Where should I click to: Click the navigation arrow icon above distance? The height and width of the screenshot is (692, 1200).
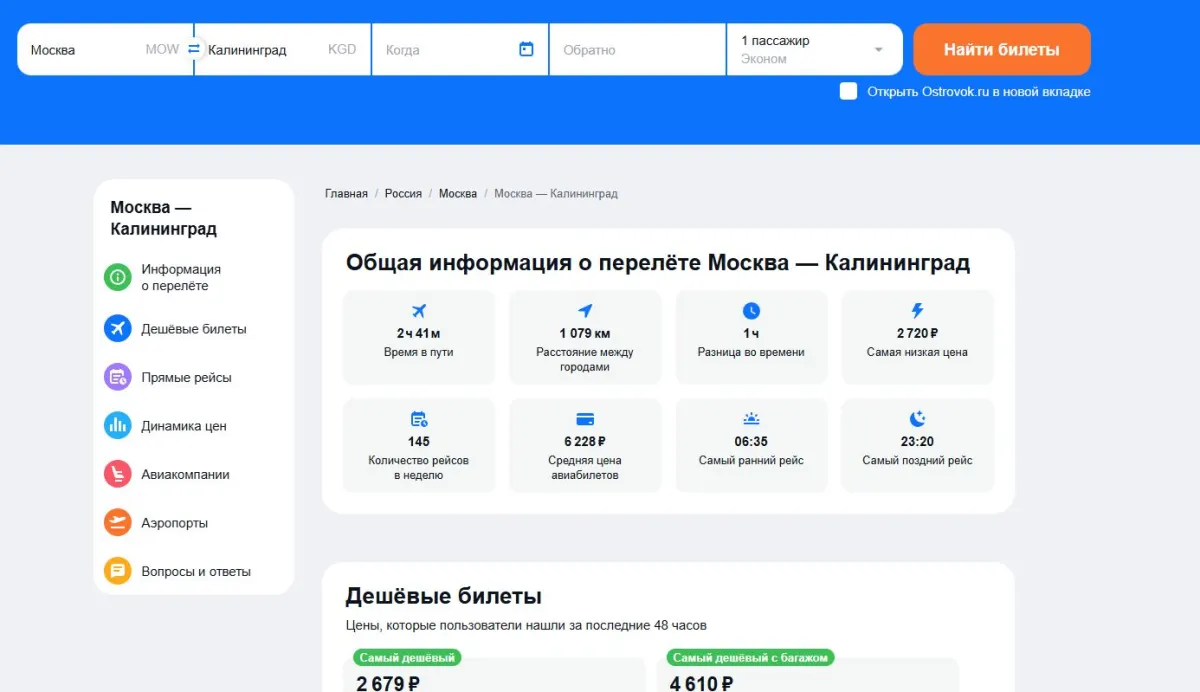[585, 311]
